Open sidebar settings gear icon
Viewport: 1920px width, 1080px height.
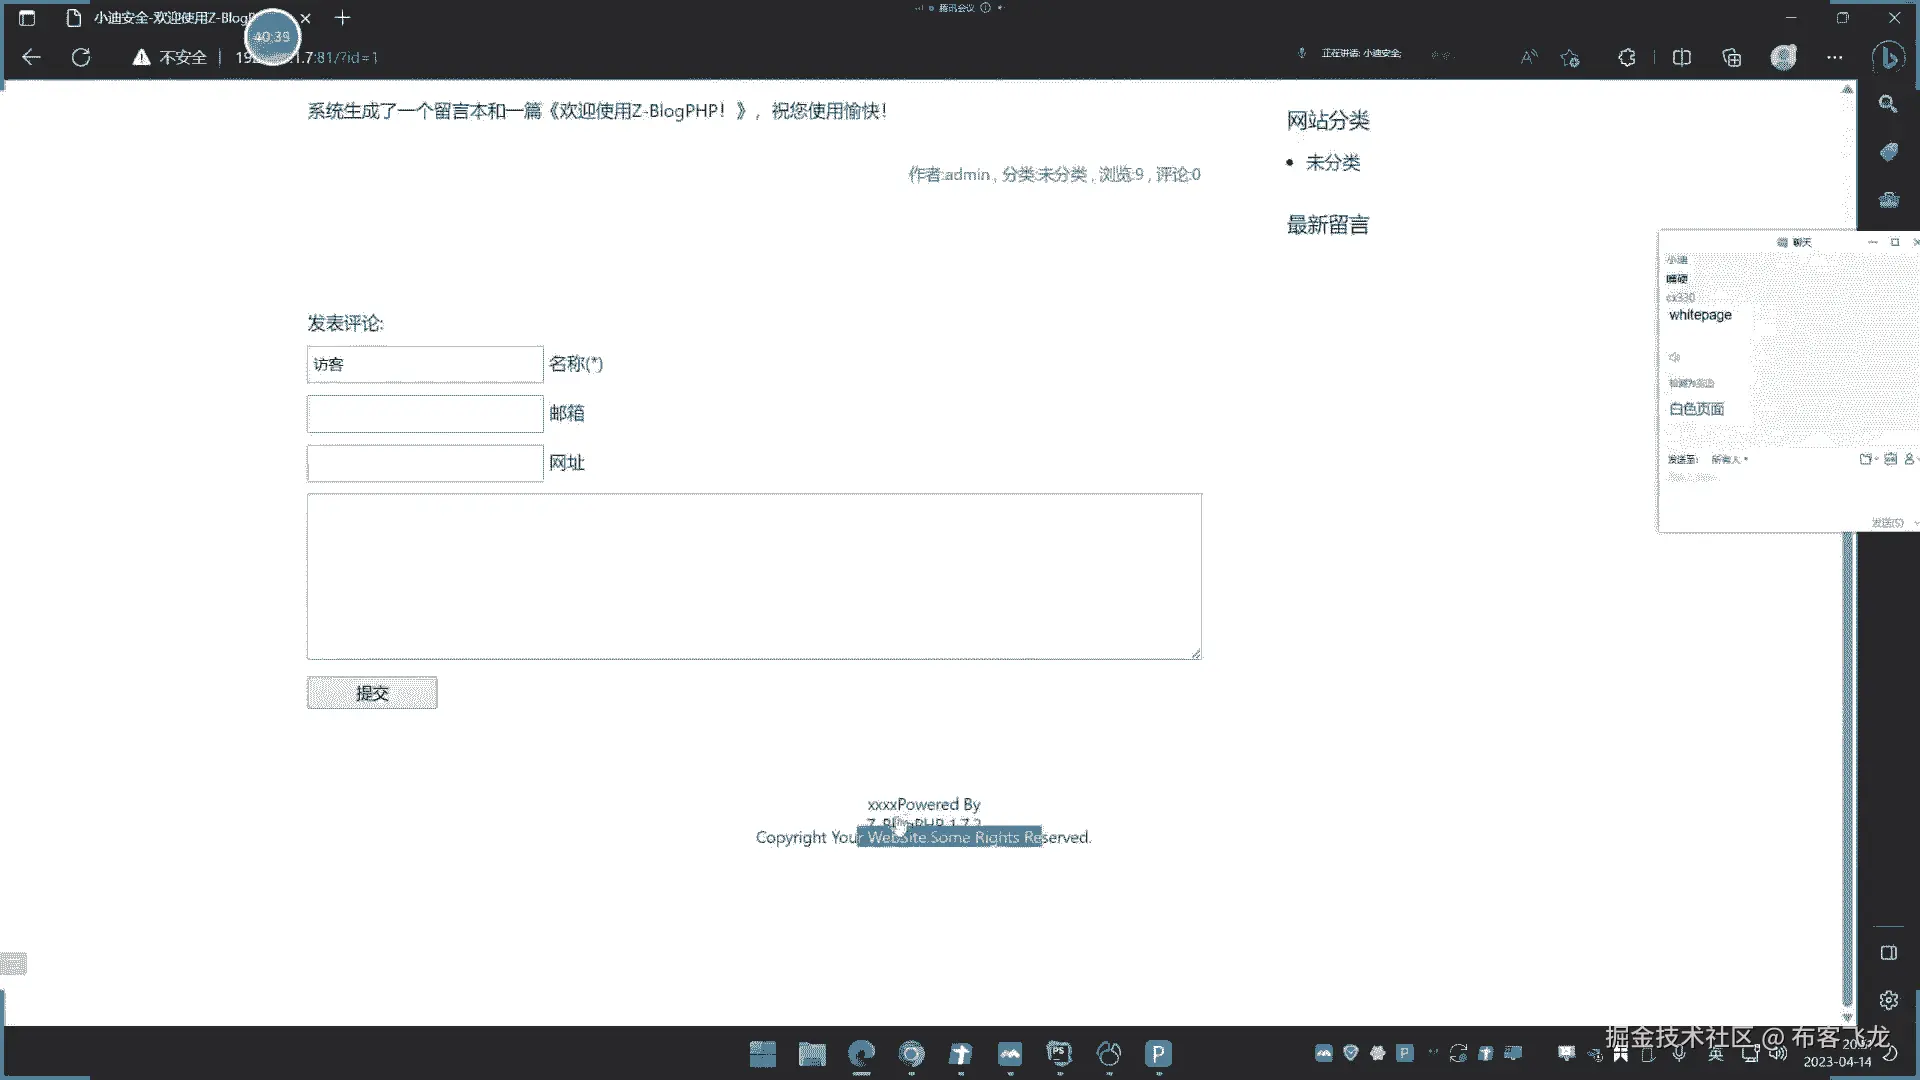(x=1888, y=1000)
